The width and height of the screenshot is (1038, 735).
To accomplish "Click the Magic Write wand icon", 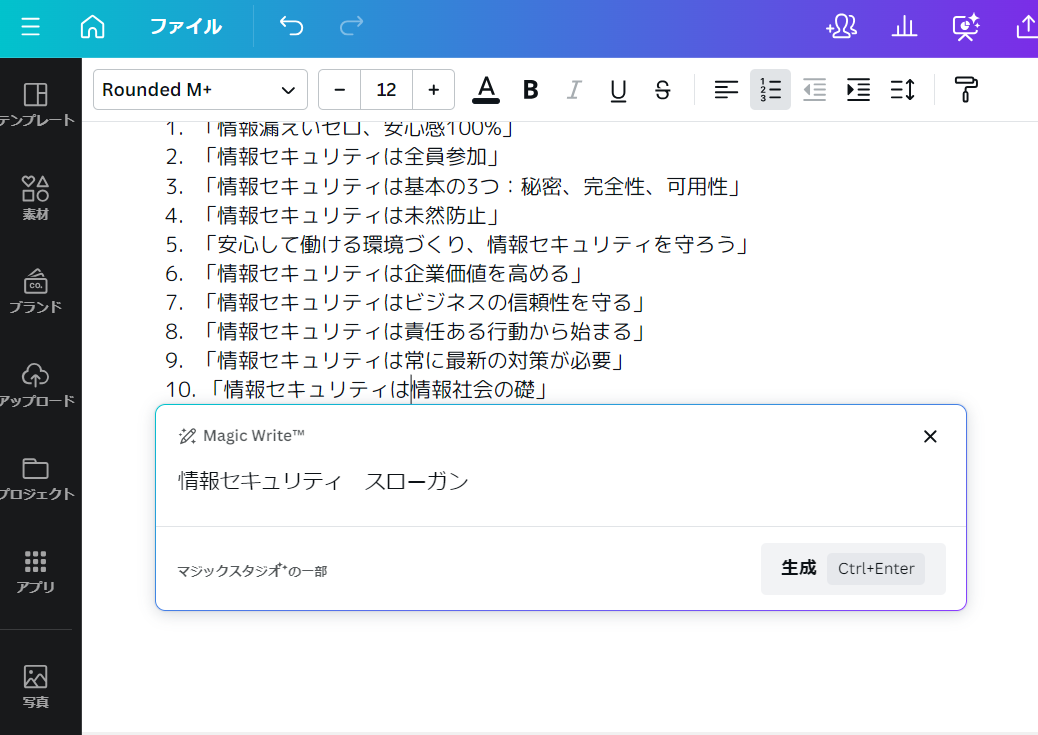I will (x=187, y=436).
